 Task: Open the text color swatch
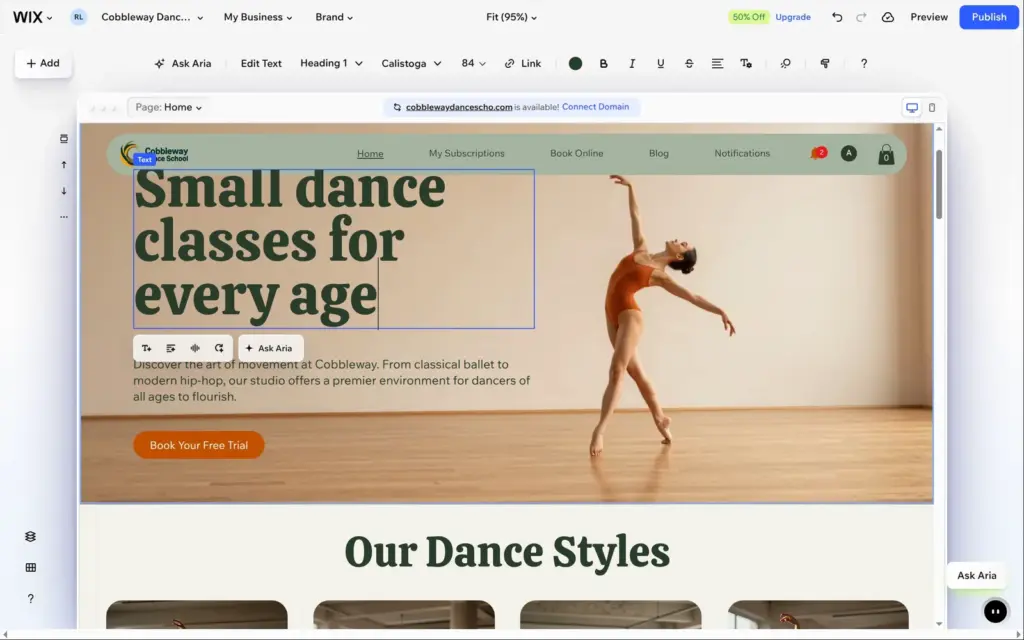point(575,63)
